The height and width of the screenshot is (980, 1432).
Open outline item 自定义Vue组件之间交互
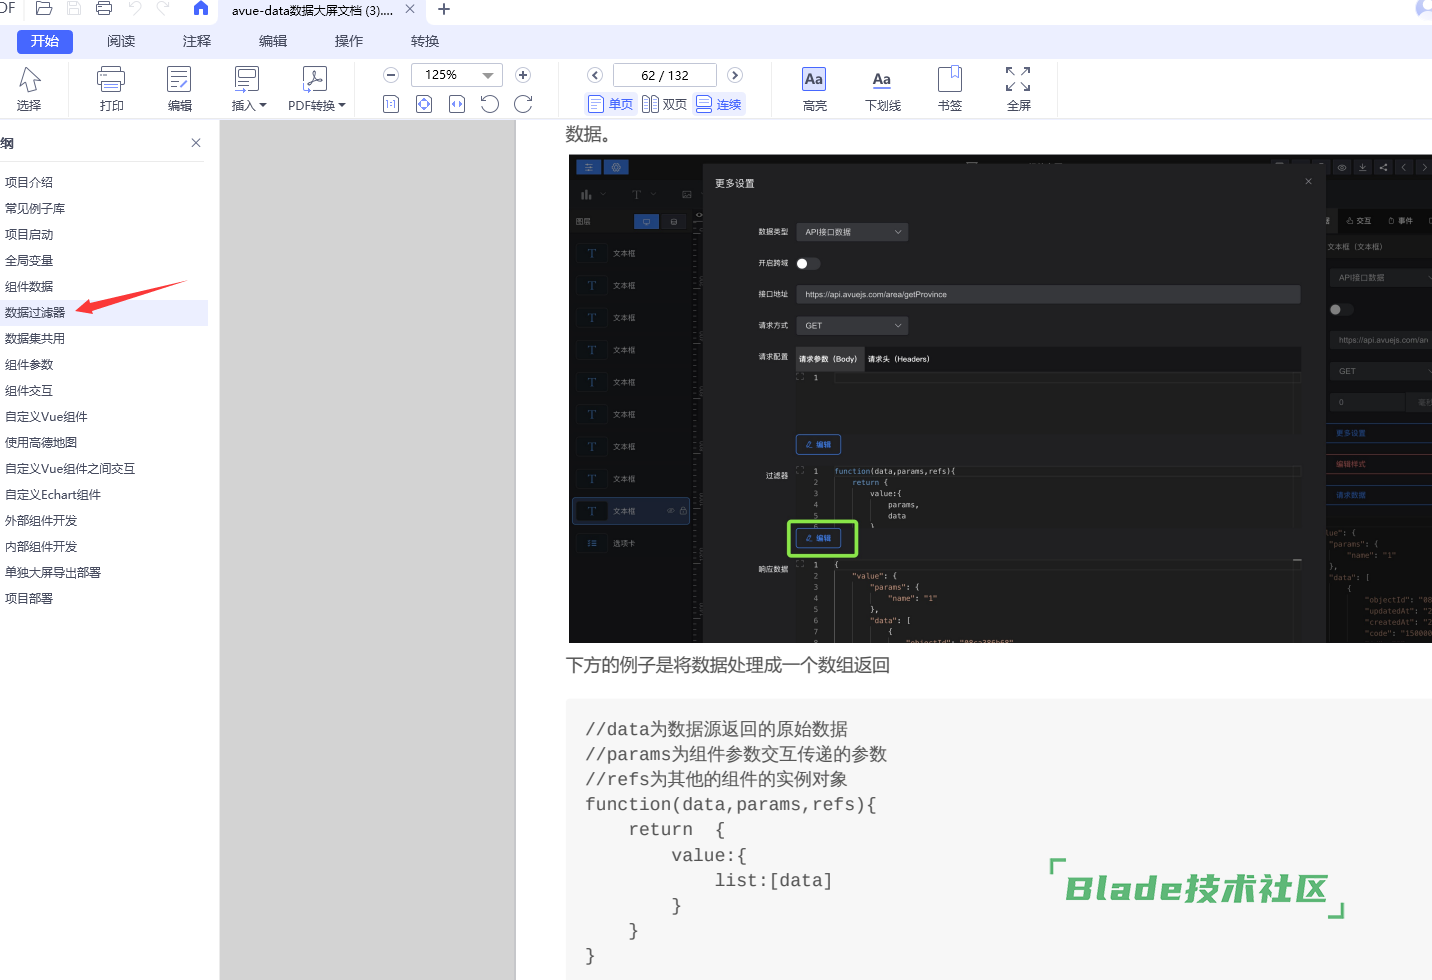(70, 468)
